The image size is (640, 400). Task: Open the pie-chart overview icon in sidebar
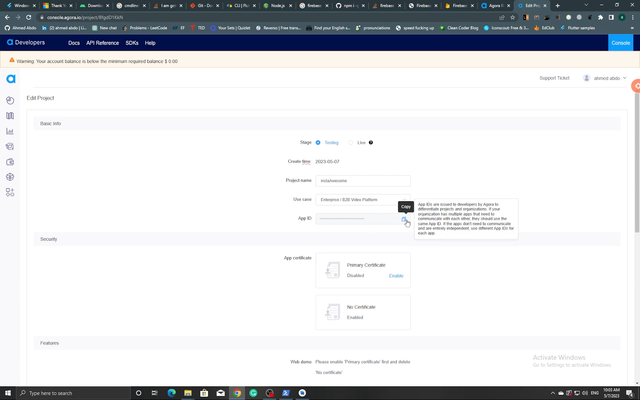(x=10, y=100)
